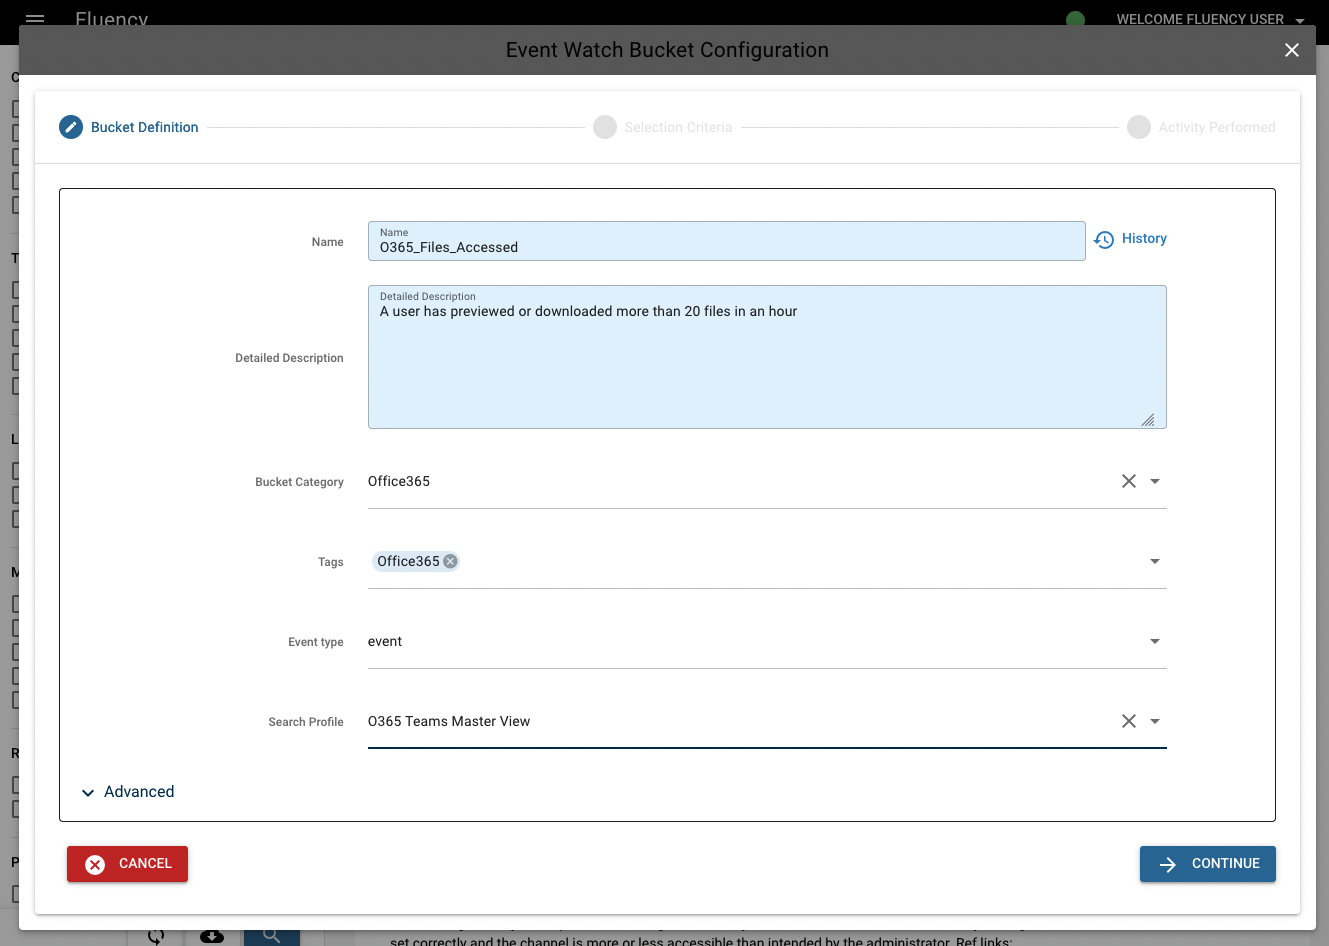Click the description textarea resize handle
This screenshot has width=1329, height=946.
1148,420
